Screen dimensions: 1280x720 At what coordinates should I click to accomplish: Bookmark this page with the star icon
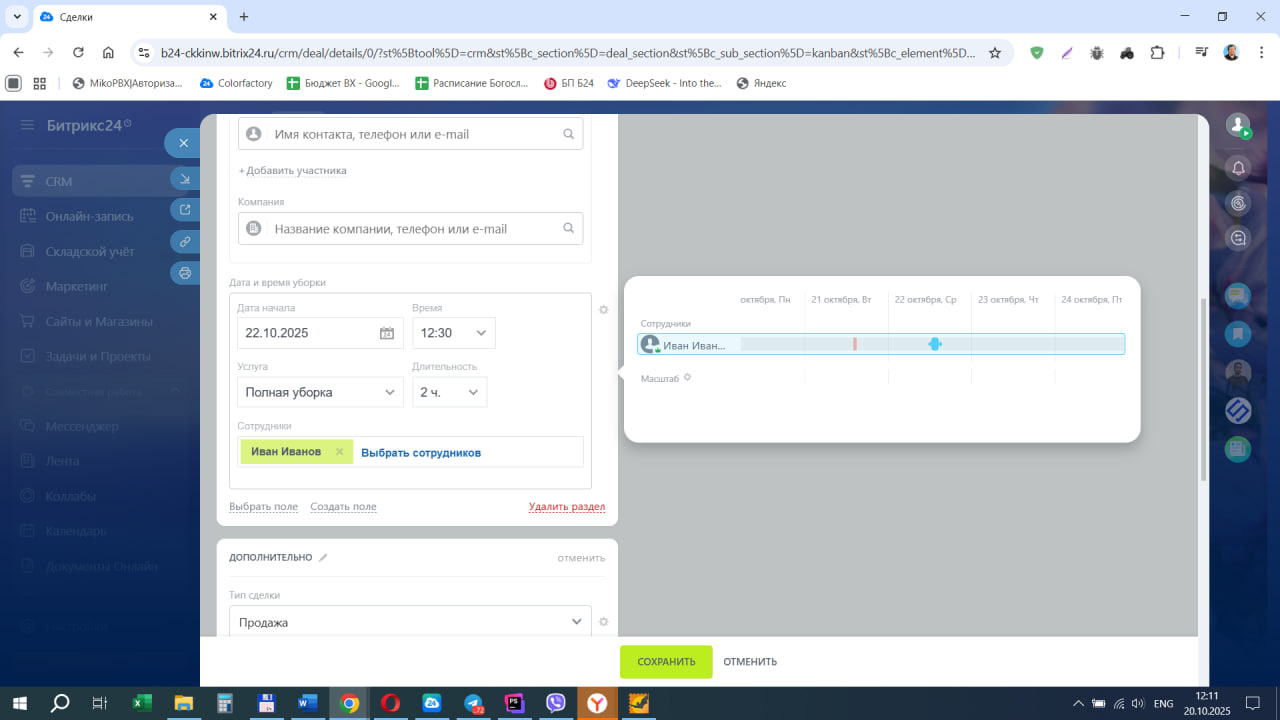pos(995,53)
